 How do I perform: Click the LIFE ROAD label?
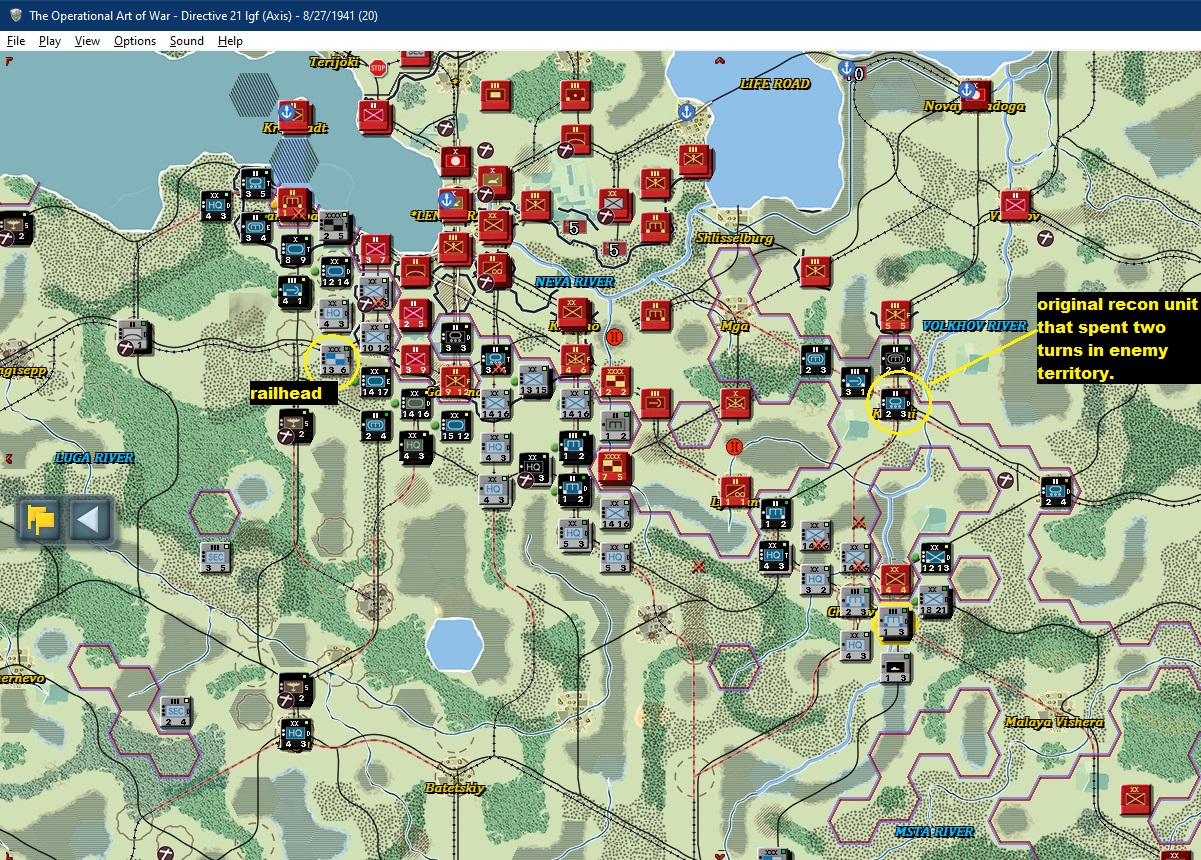click(775, 84)
